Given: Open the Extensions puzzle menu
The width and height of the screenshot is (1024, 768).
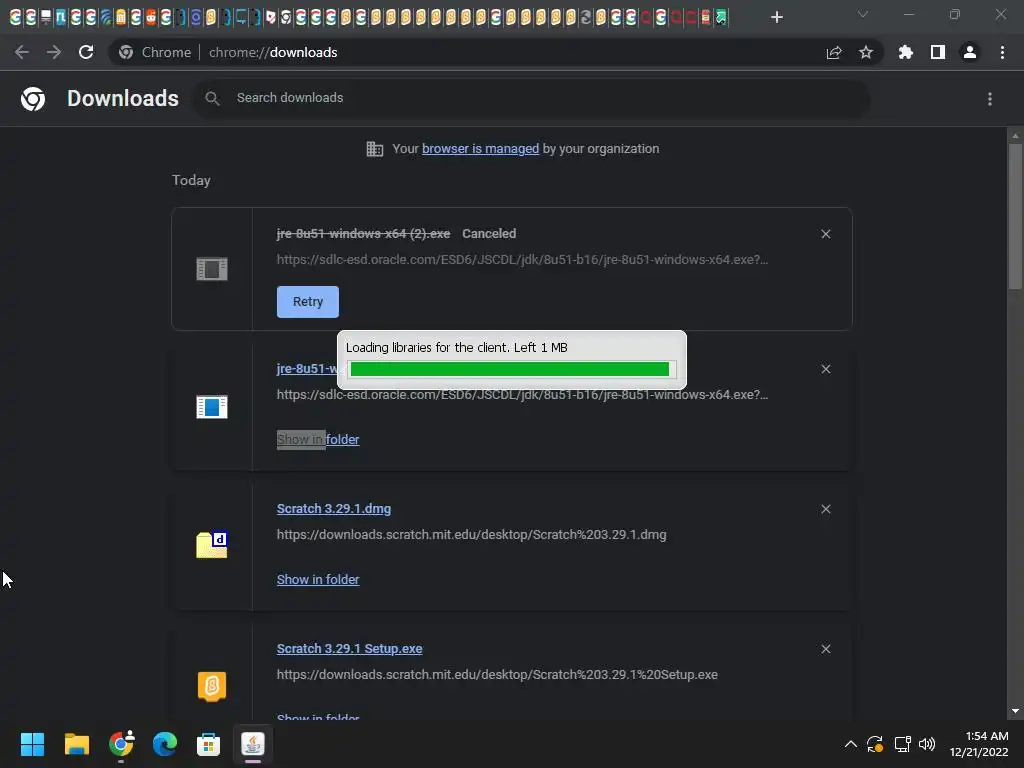Looking at the screenshot, I should pyautogui.click(x=905, y=52).
